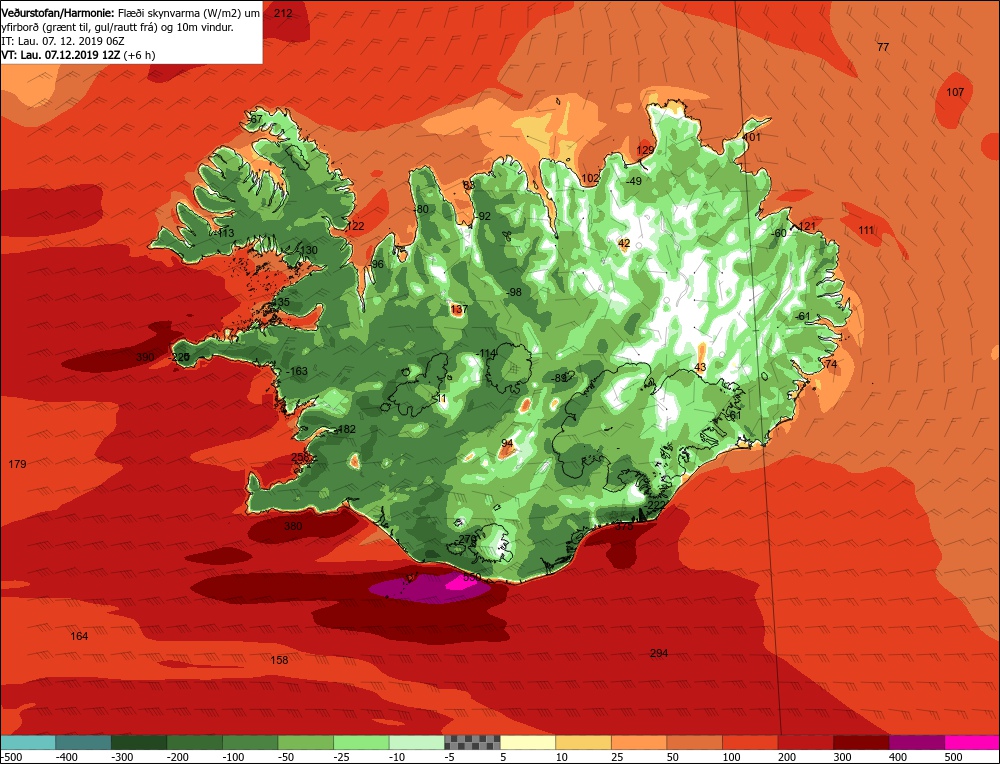This screenshot has width=1000, height=764.
Task: Click the orange swatch between 25 and 50
Action: (638, 742)
